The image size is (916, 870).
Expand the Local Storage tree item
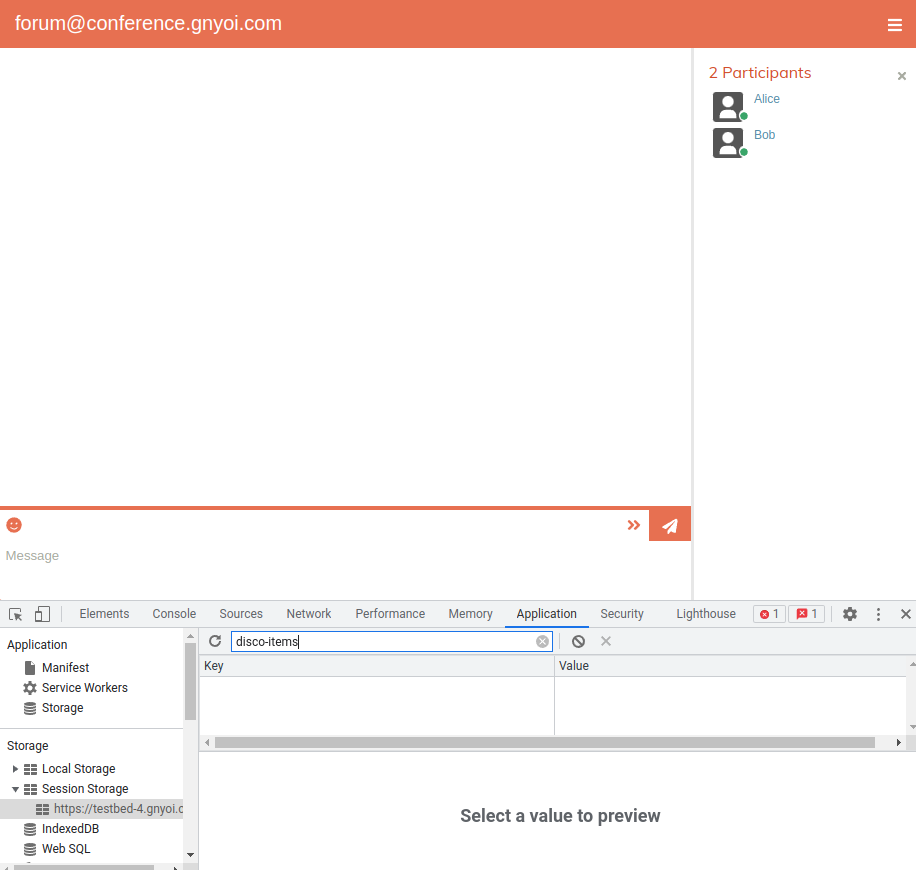pos(15,768)
